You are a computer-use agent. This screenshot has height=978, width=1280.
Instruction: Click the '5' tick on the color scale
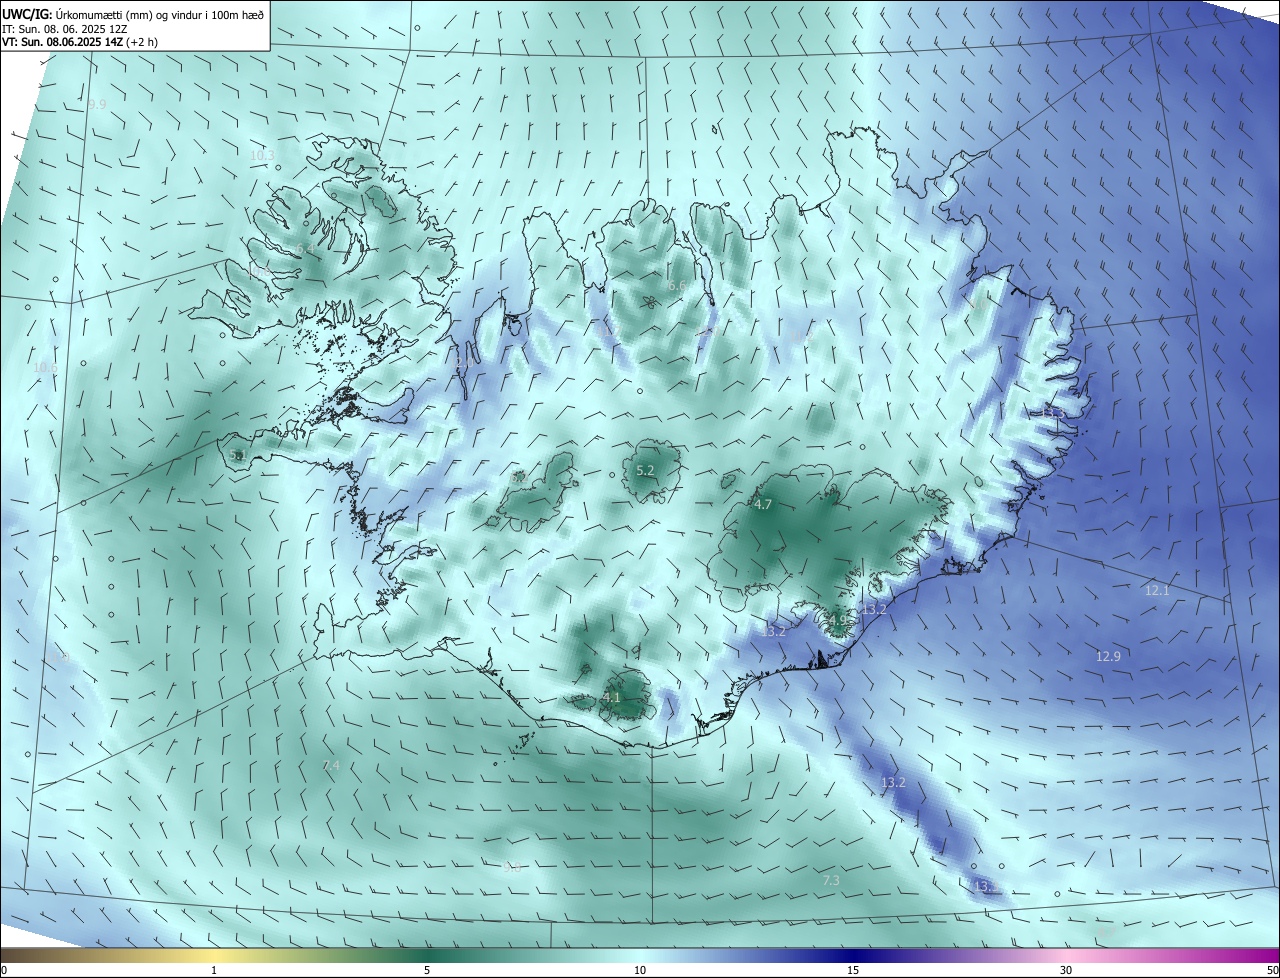[427, 970]
